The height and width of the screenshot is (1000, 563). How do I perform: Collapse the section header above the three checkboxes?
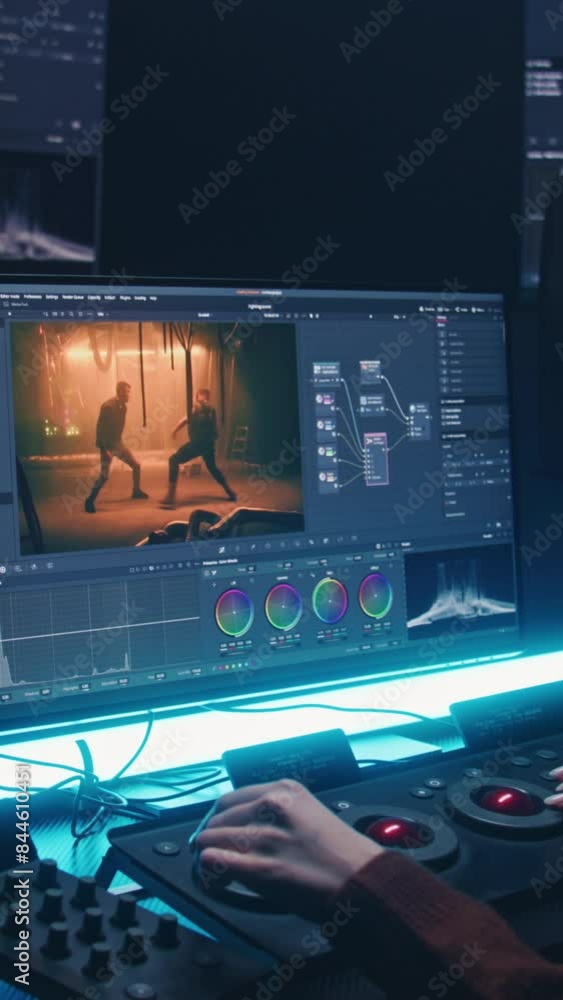[472, 401]
